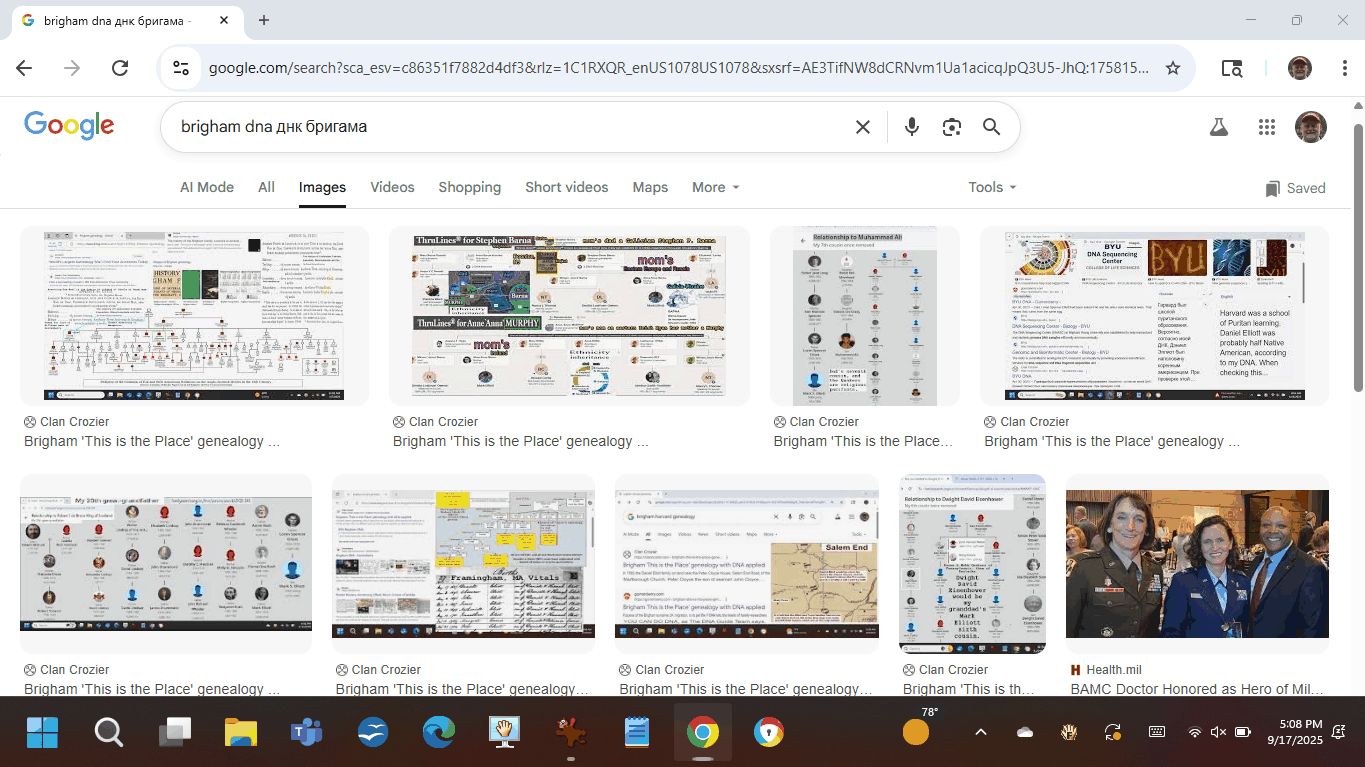Viewport: 1365px width, 767px height.
Task: Click the voice search microphone icon
Action: 911,127
